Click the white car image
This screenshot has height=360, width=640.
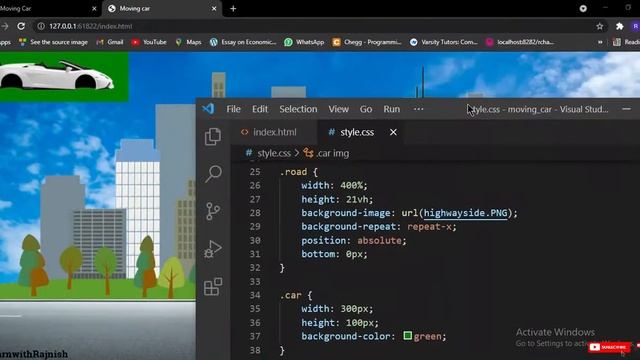click(57, 76)
